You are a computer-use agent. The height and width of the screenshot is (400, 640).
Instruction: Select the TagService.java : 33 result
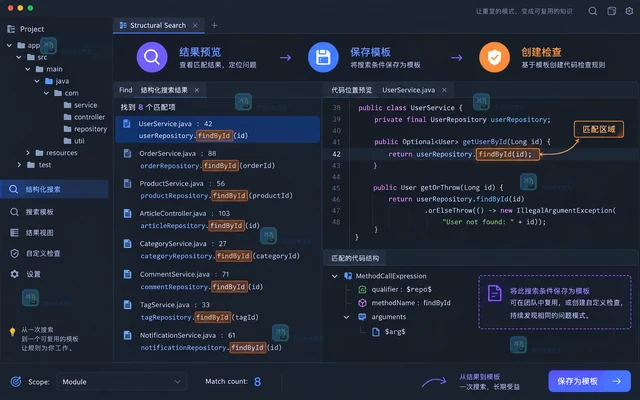point(217,311)
